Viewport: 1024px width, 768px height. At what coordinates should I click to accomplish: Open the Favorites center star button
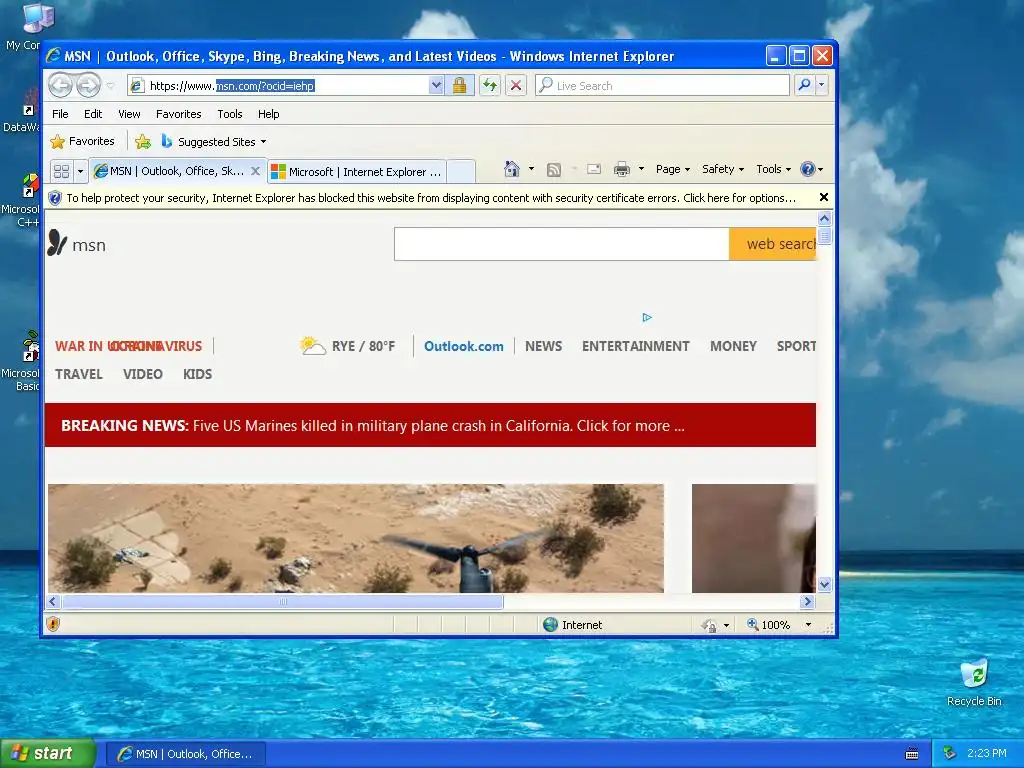click(x=82, y=141)
